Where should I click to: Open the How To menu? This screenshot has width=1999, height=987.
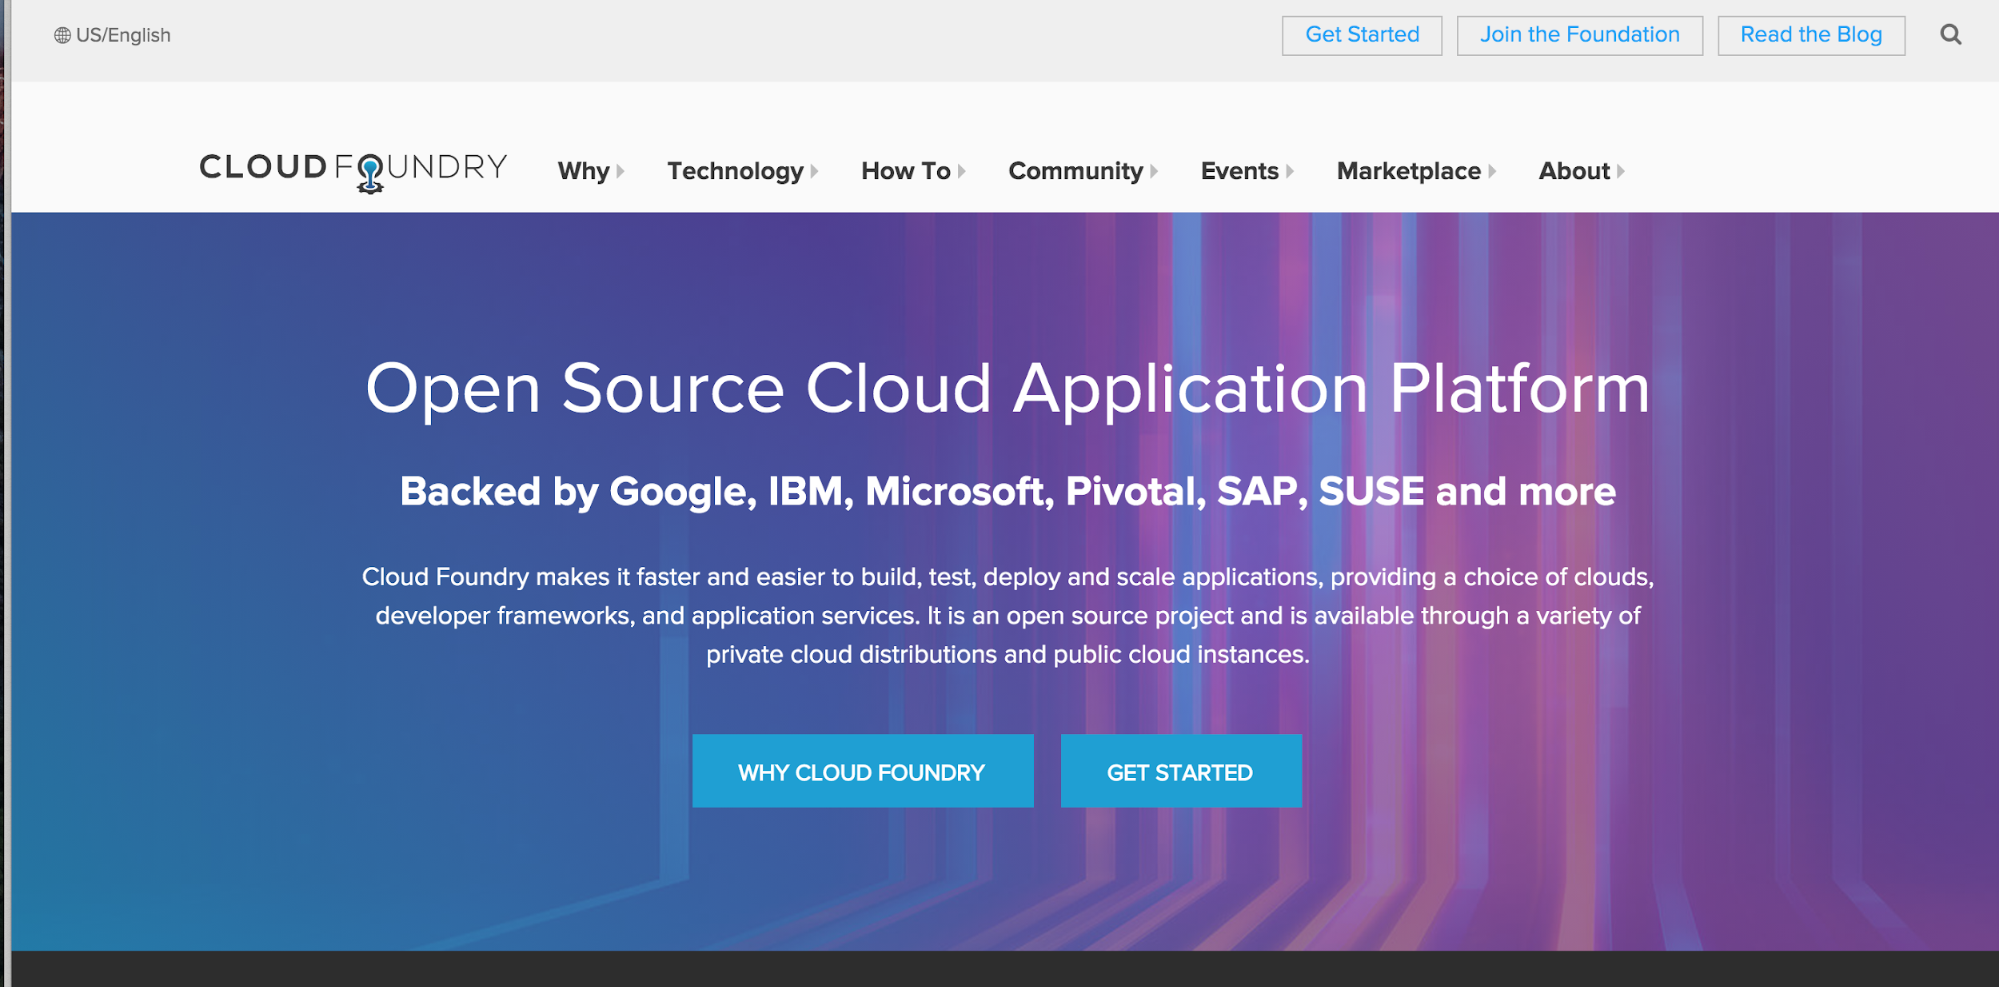[x=906, y=171]
